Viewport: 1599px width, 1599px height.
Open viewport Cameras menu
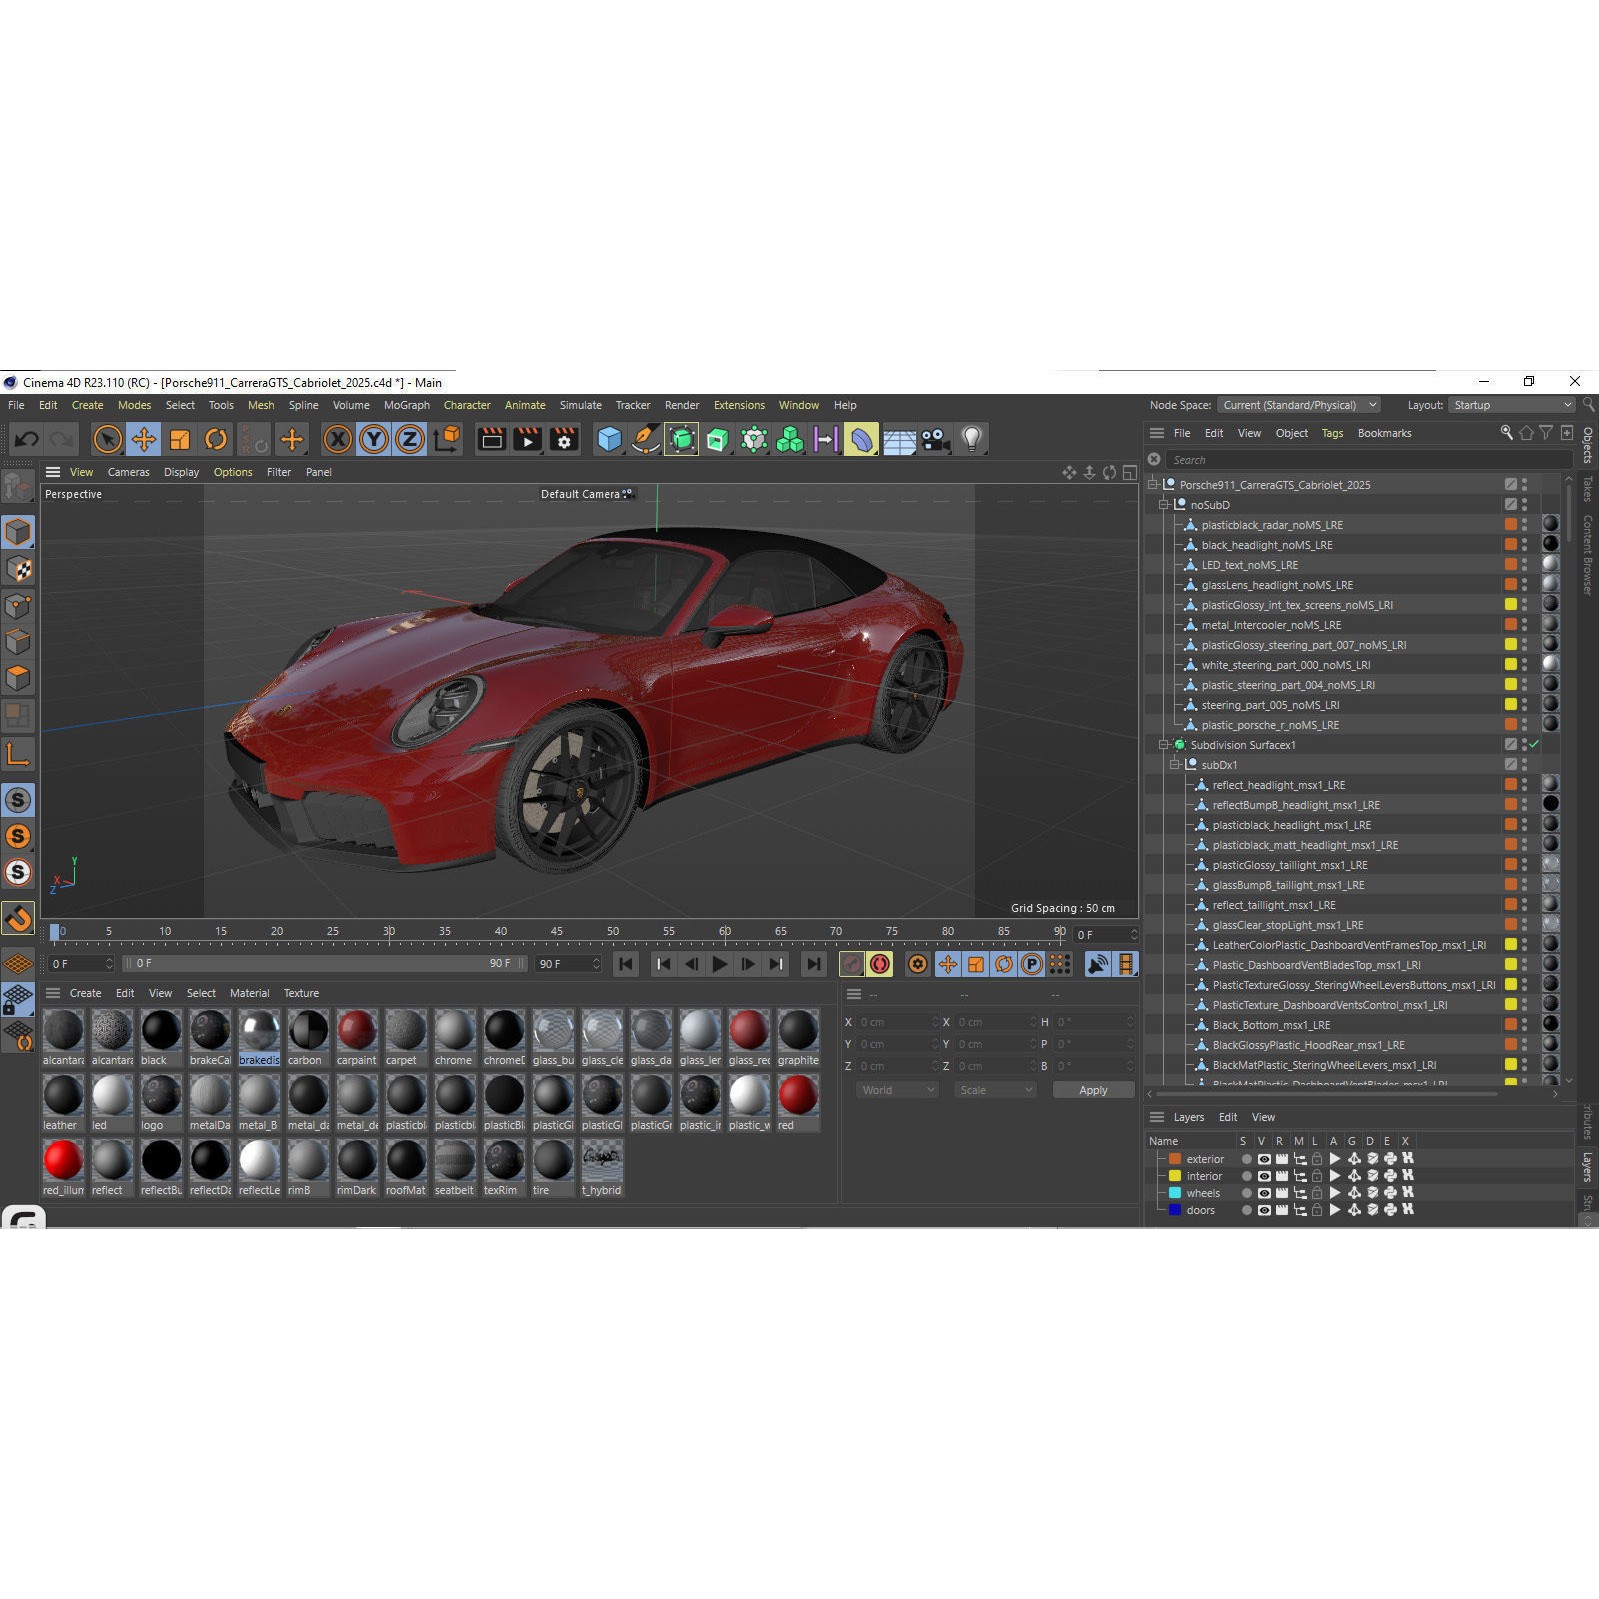(x=128, y=472)
